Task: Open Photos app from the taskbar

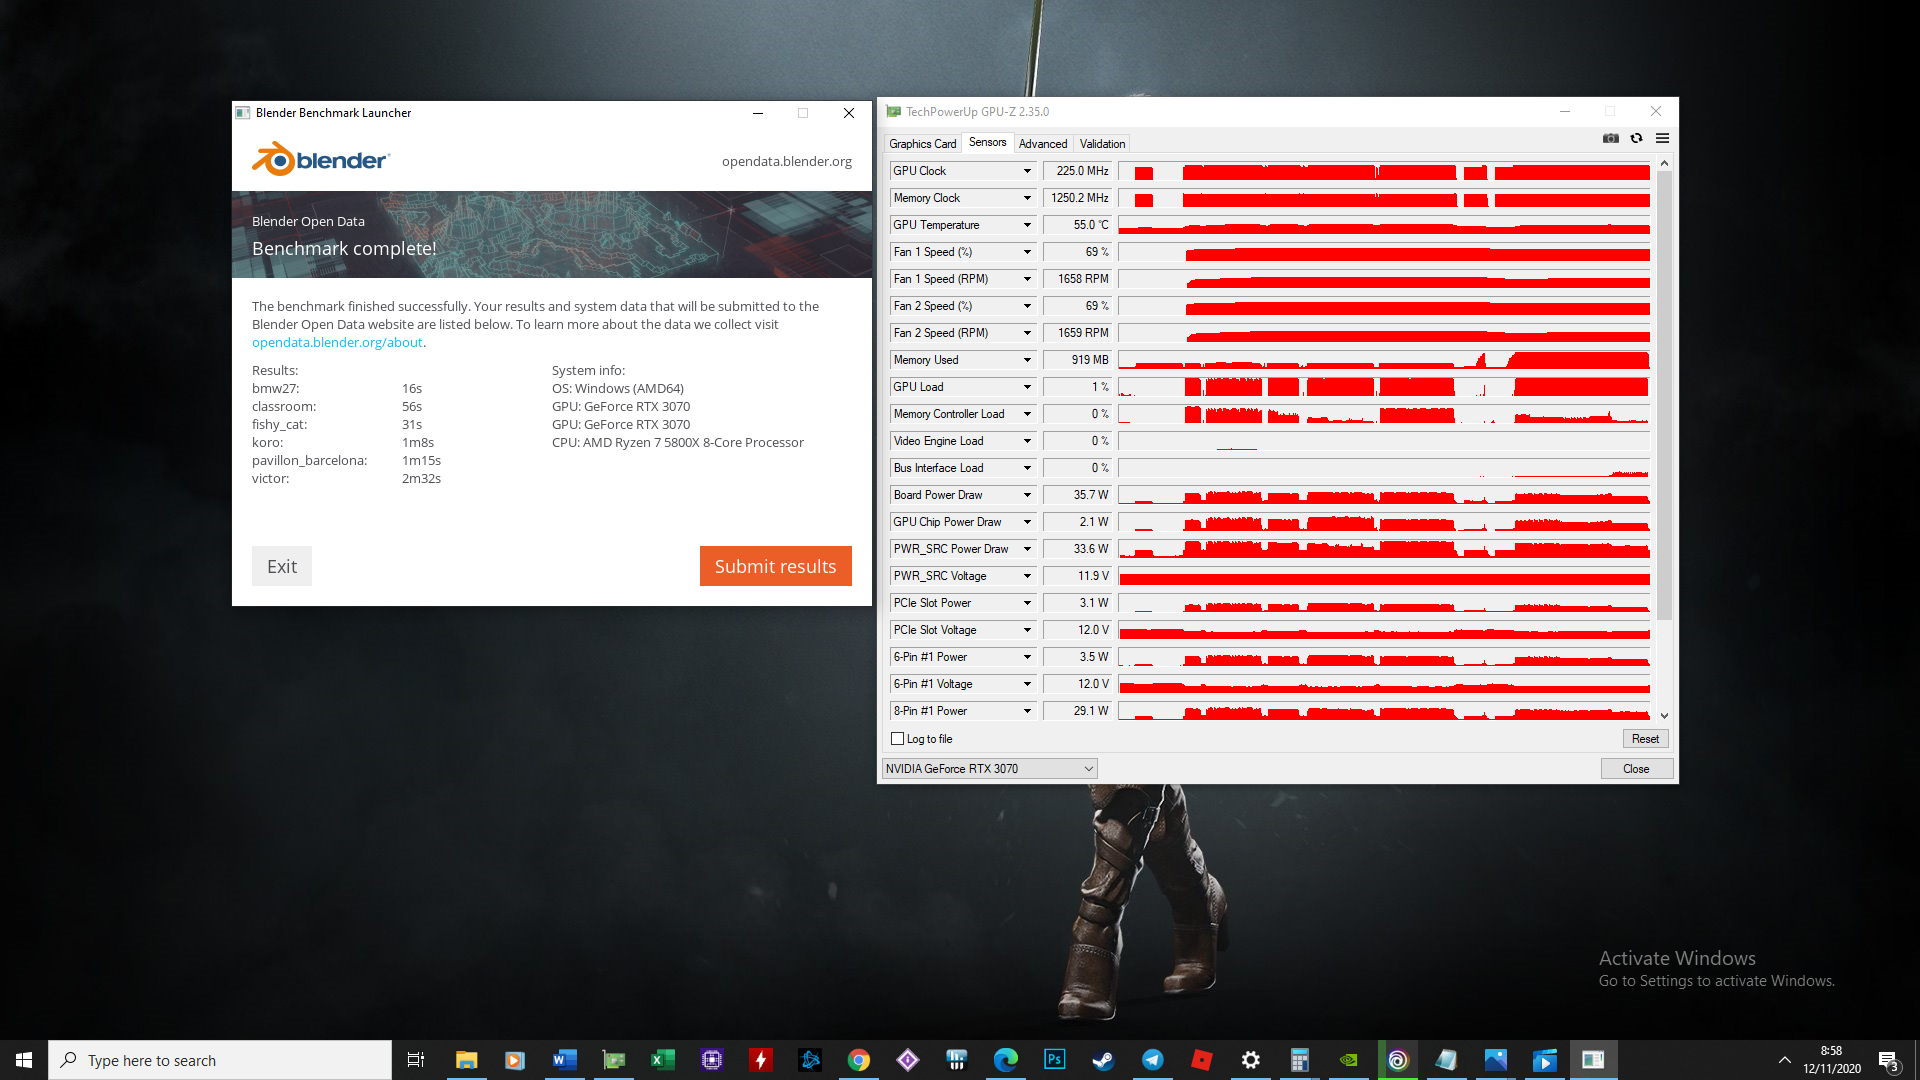Action: (x=1495, y=1060)
